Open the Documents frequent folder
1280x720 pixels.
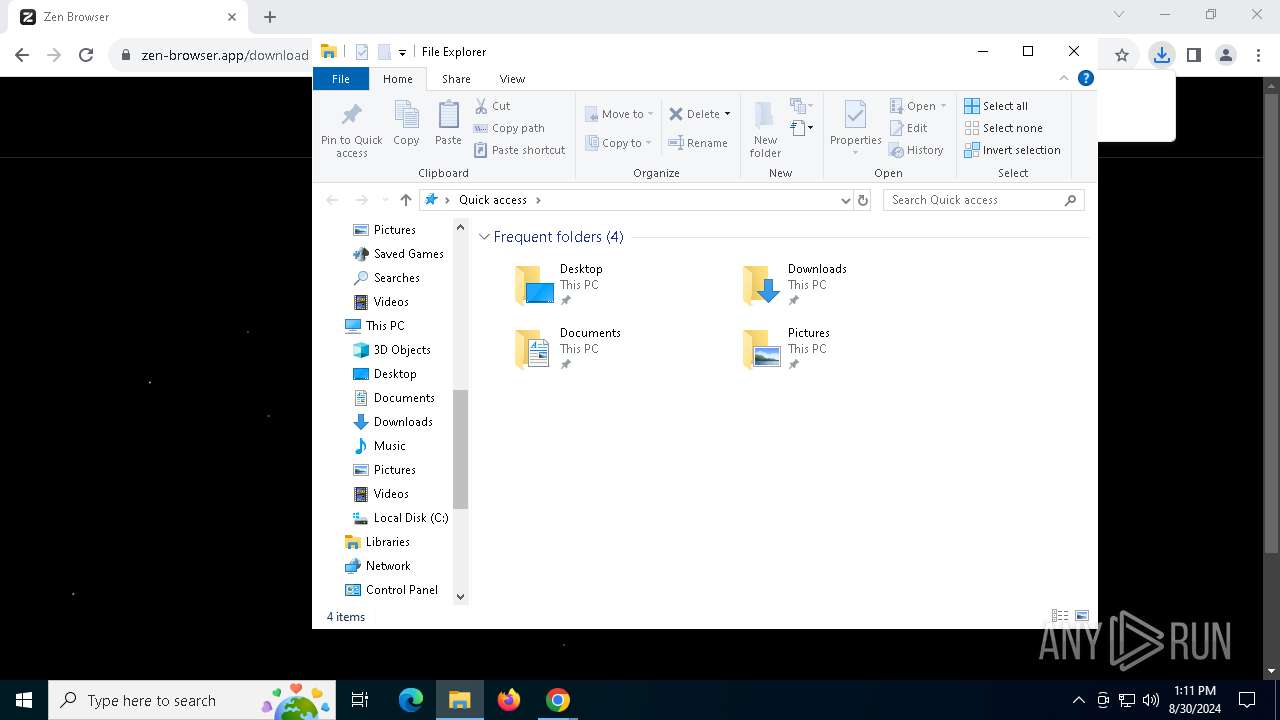[567, 349]
